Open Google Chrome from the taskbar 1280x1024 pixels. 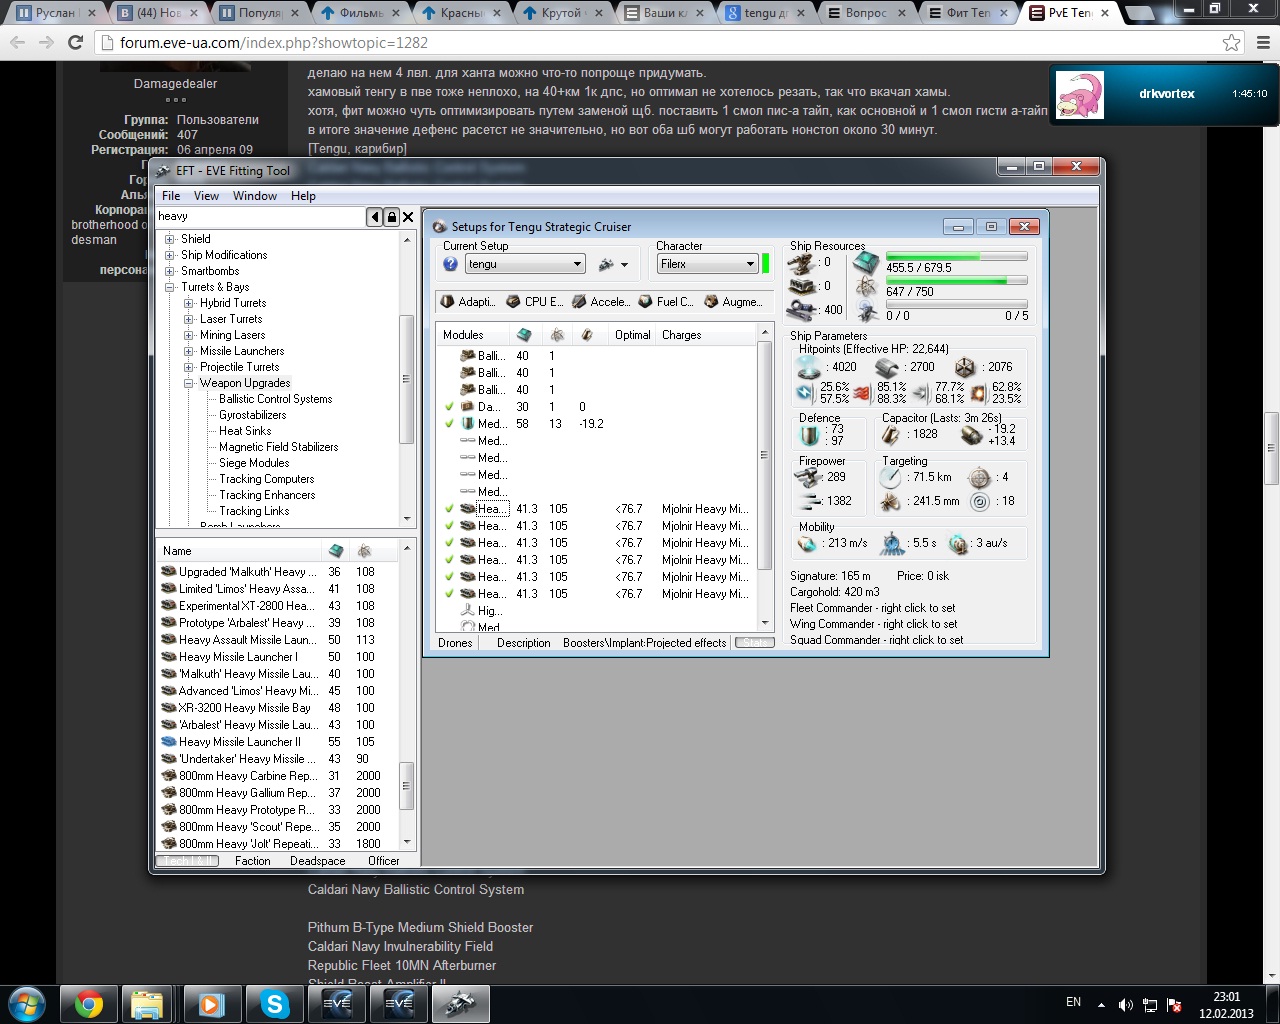(88, 1003)
